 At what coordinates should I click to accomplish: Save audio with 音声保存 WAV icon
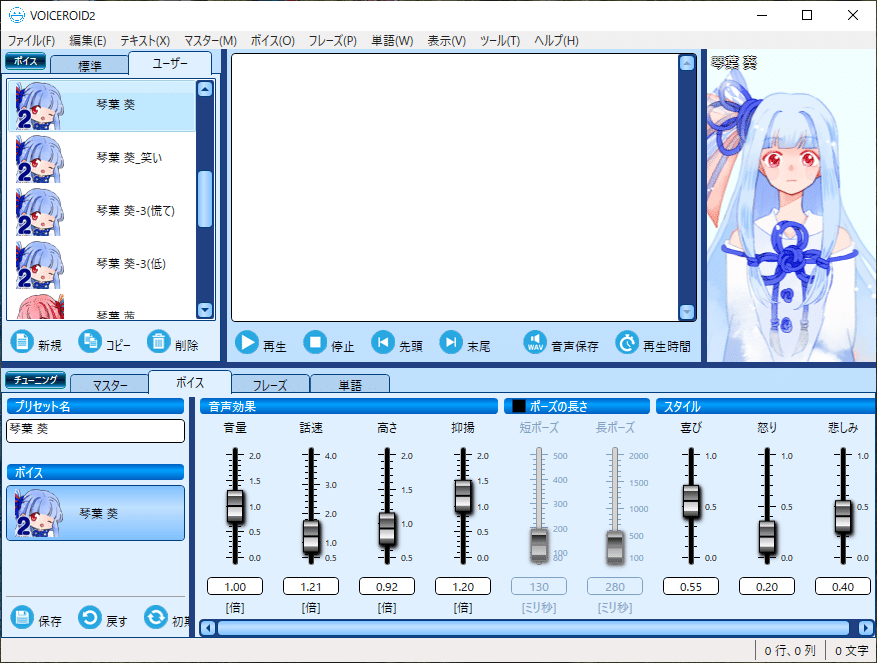[x=535, y=342]
